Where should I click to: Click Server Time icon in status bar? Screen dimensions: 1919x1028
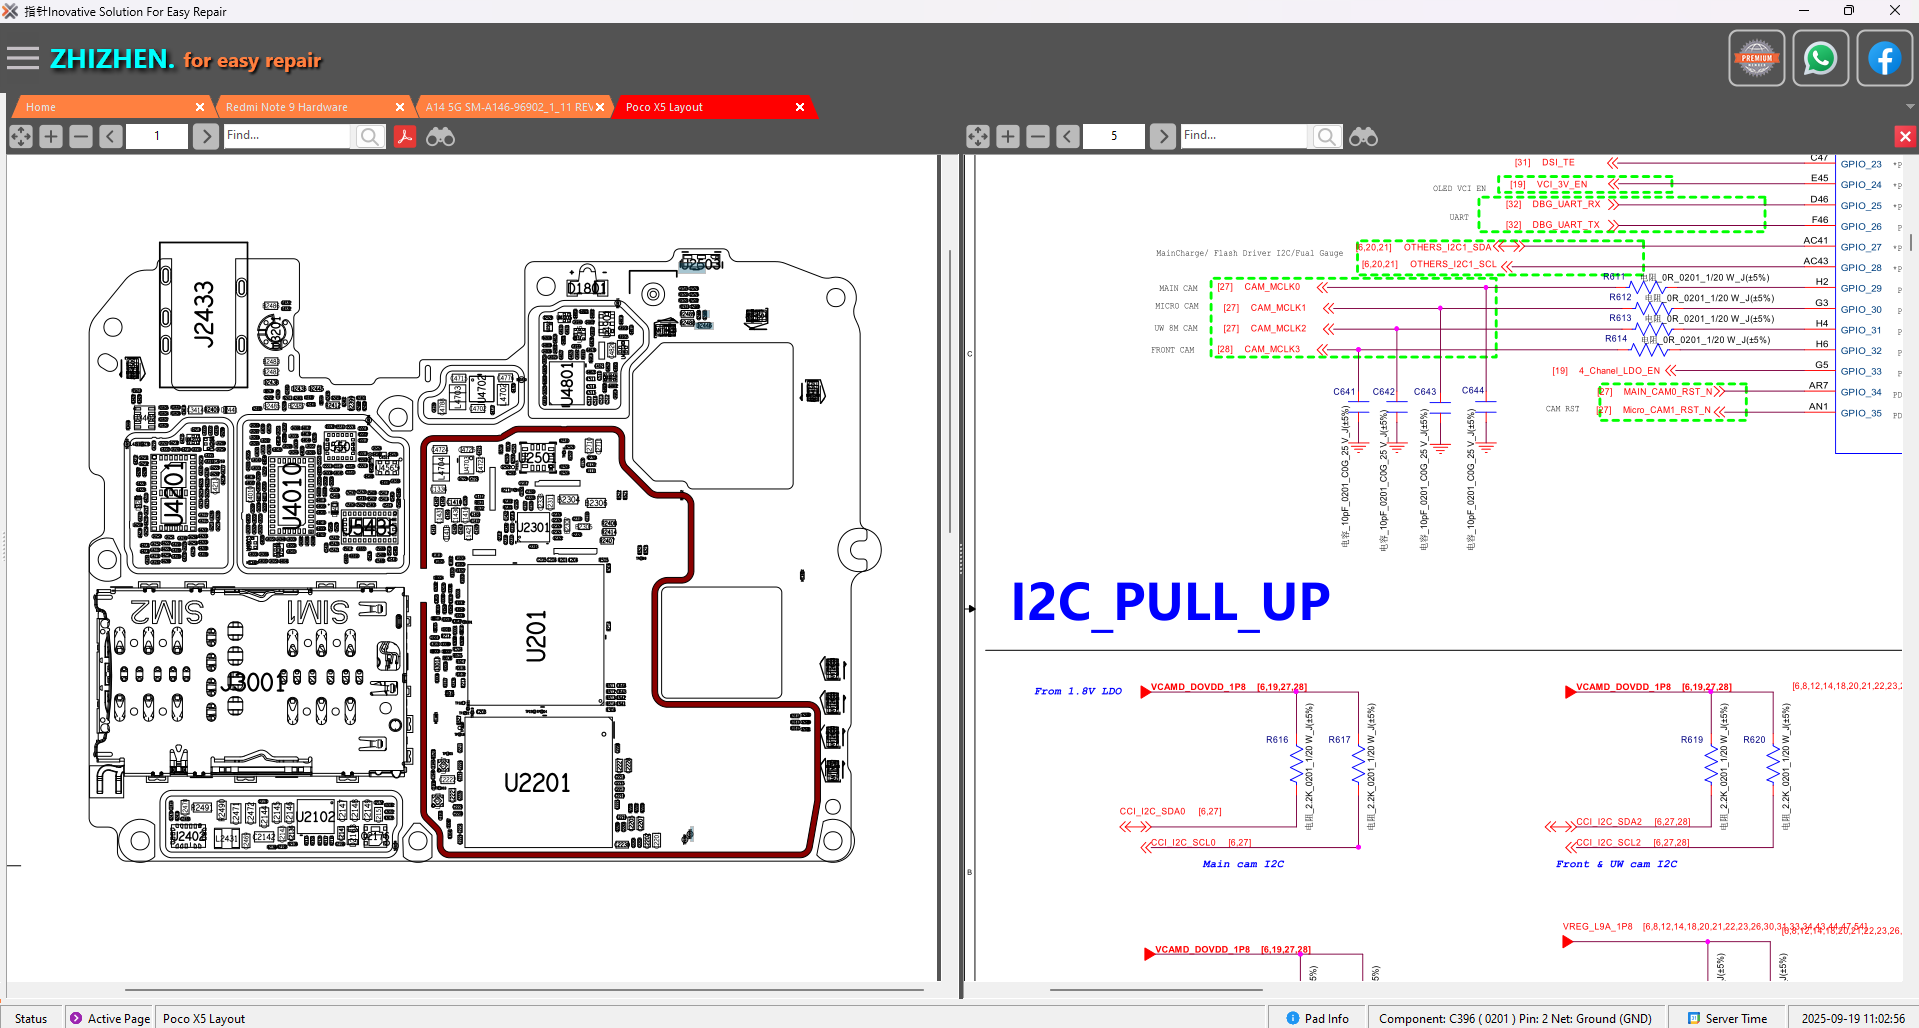point(1694,1018)
